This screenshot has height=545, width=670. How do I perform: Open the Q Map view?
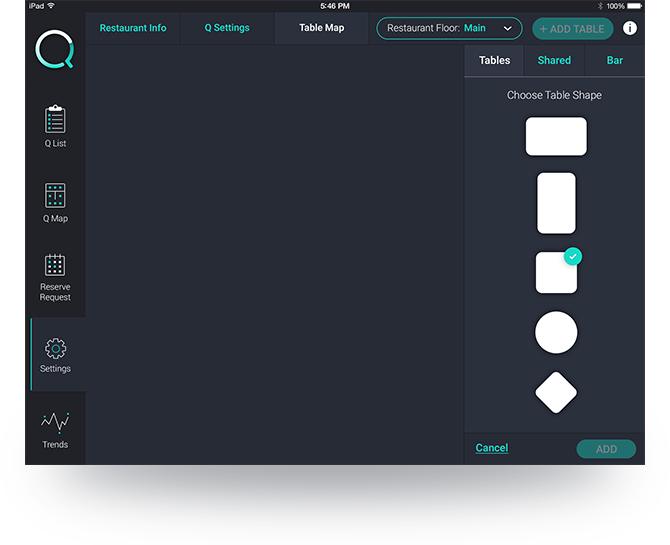pyautogui.click(x=55, y=202)
